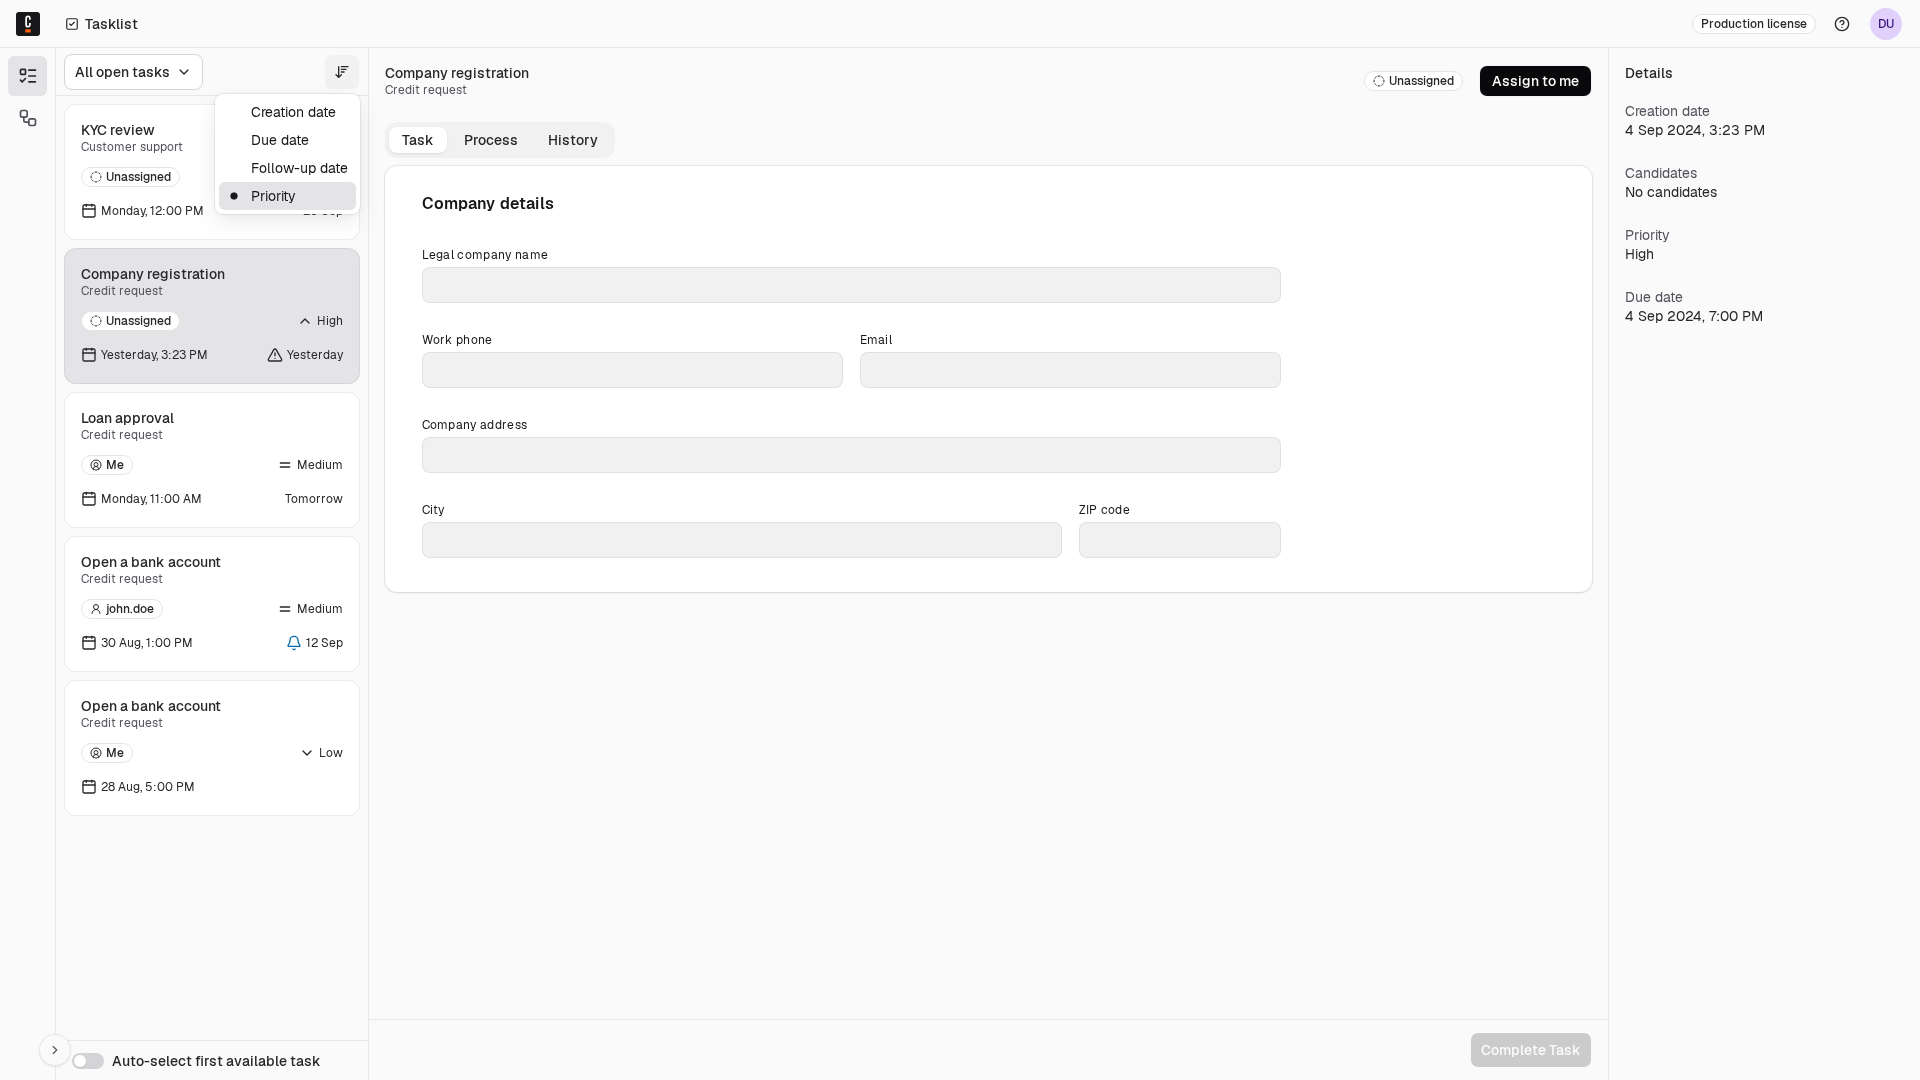Click the john.doe assignee tag

122,609
